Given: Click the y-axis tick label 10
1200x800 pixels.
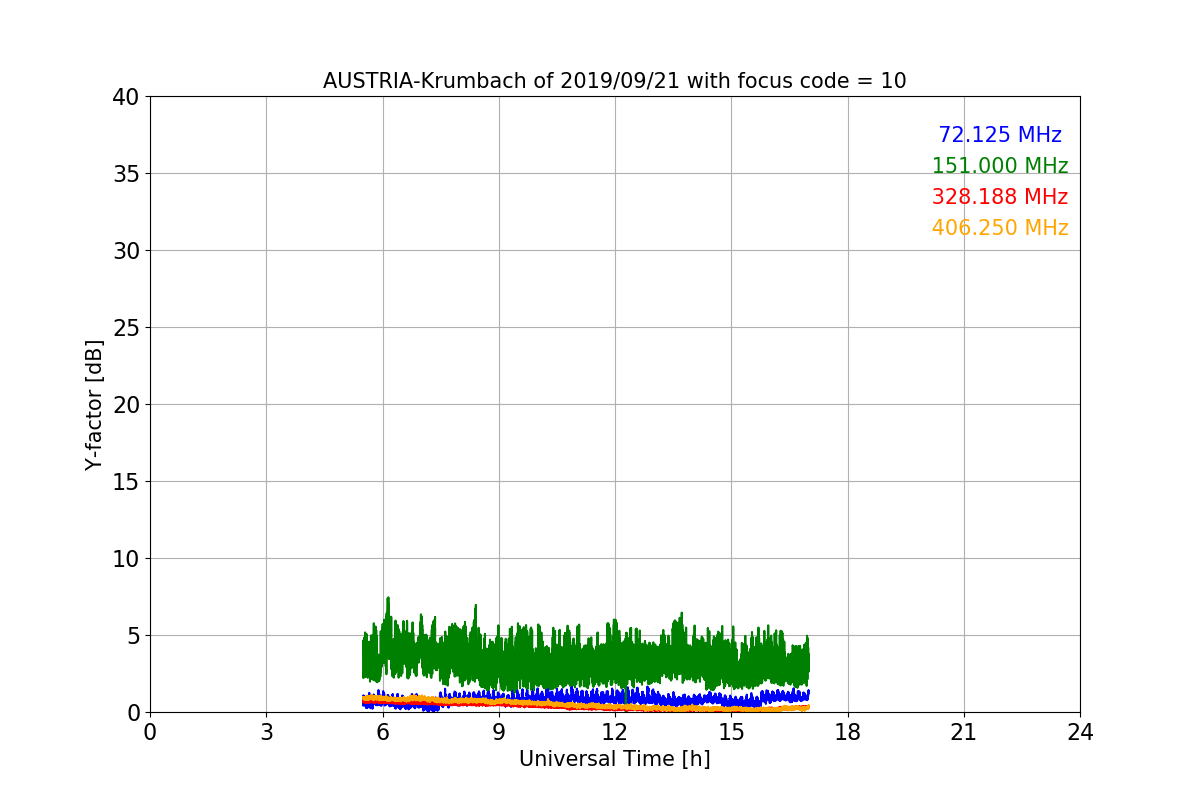Looking at the screenshot, I should (126, 559).
